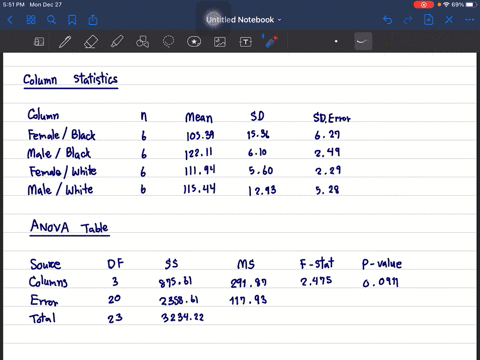Tap the 'F-stat' column header
Viewport: 480px width, 360px height.
(x=317, y=263)
